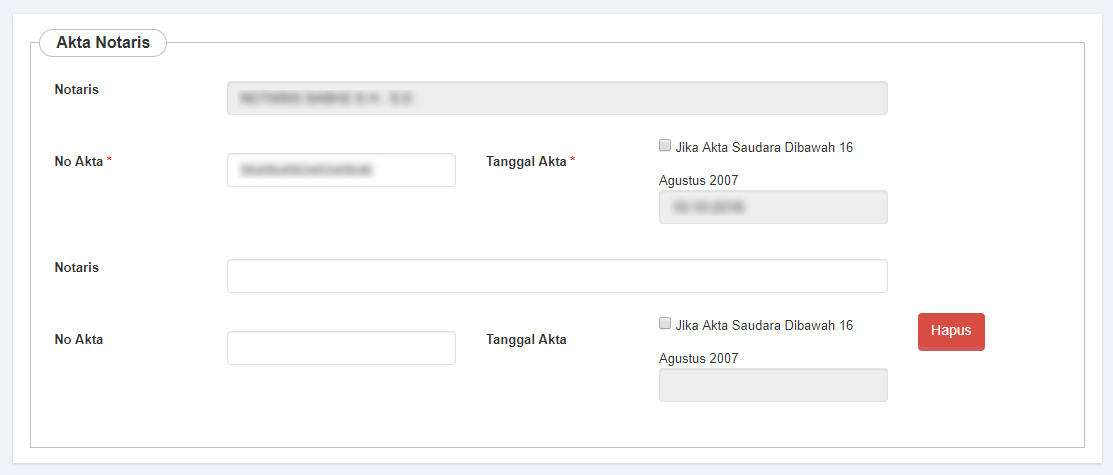Click the red Hapus button

click(951, 331)
